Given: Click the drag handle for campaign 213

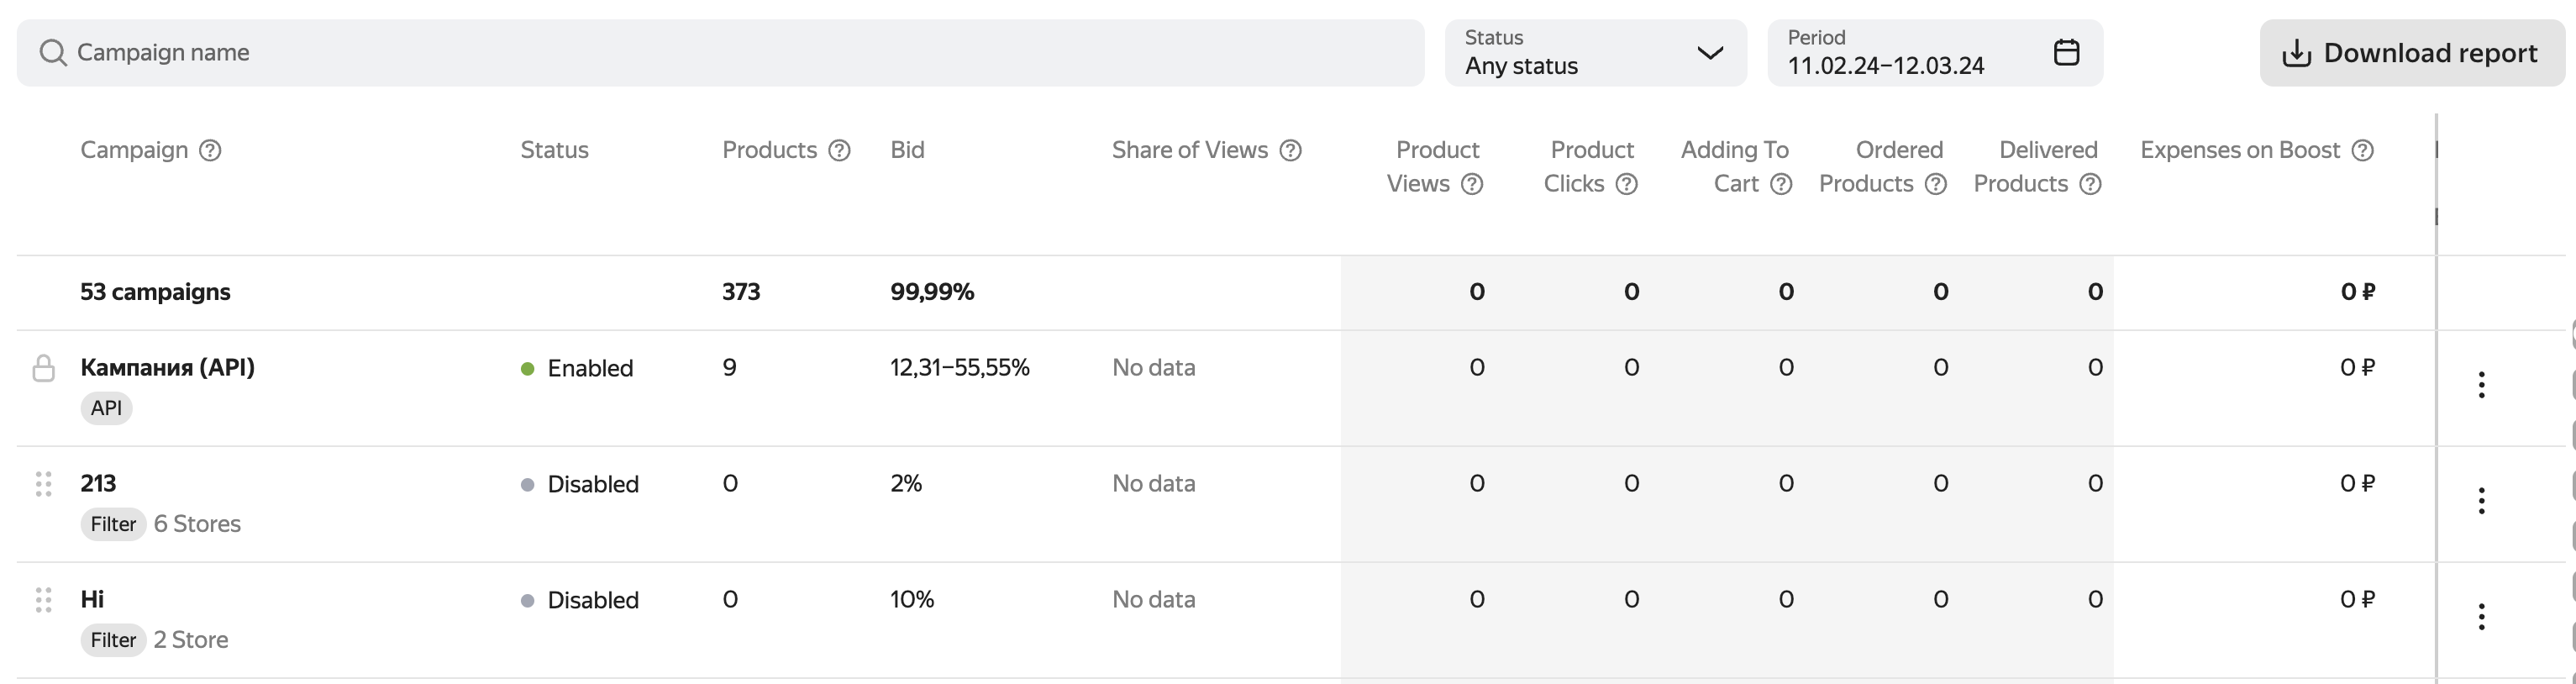Looking at the screenshot, I should tap(43, 484).
